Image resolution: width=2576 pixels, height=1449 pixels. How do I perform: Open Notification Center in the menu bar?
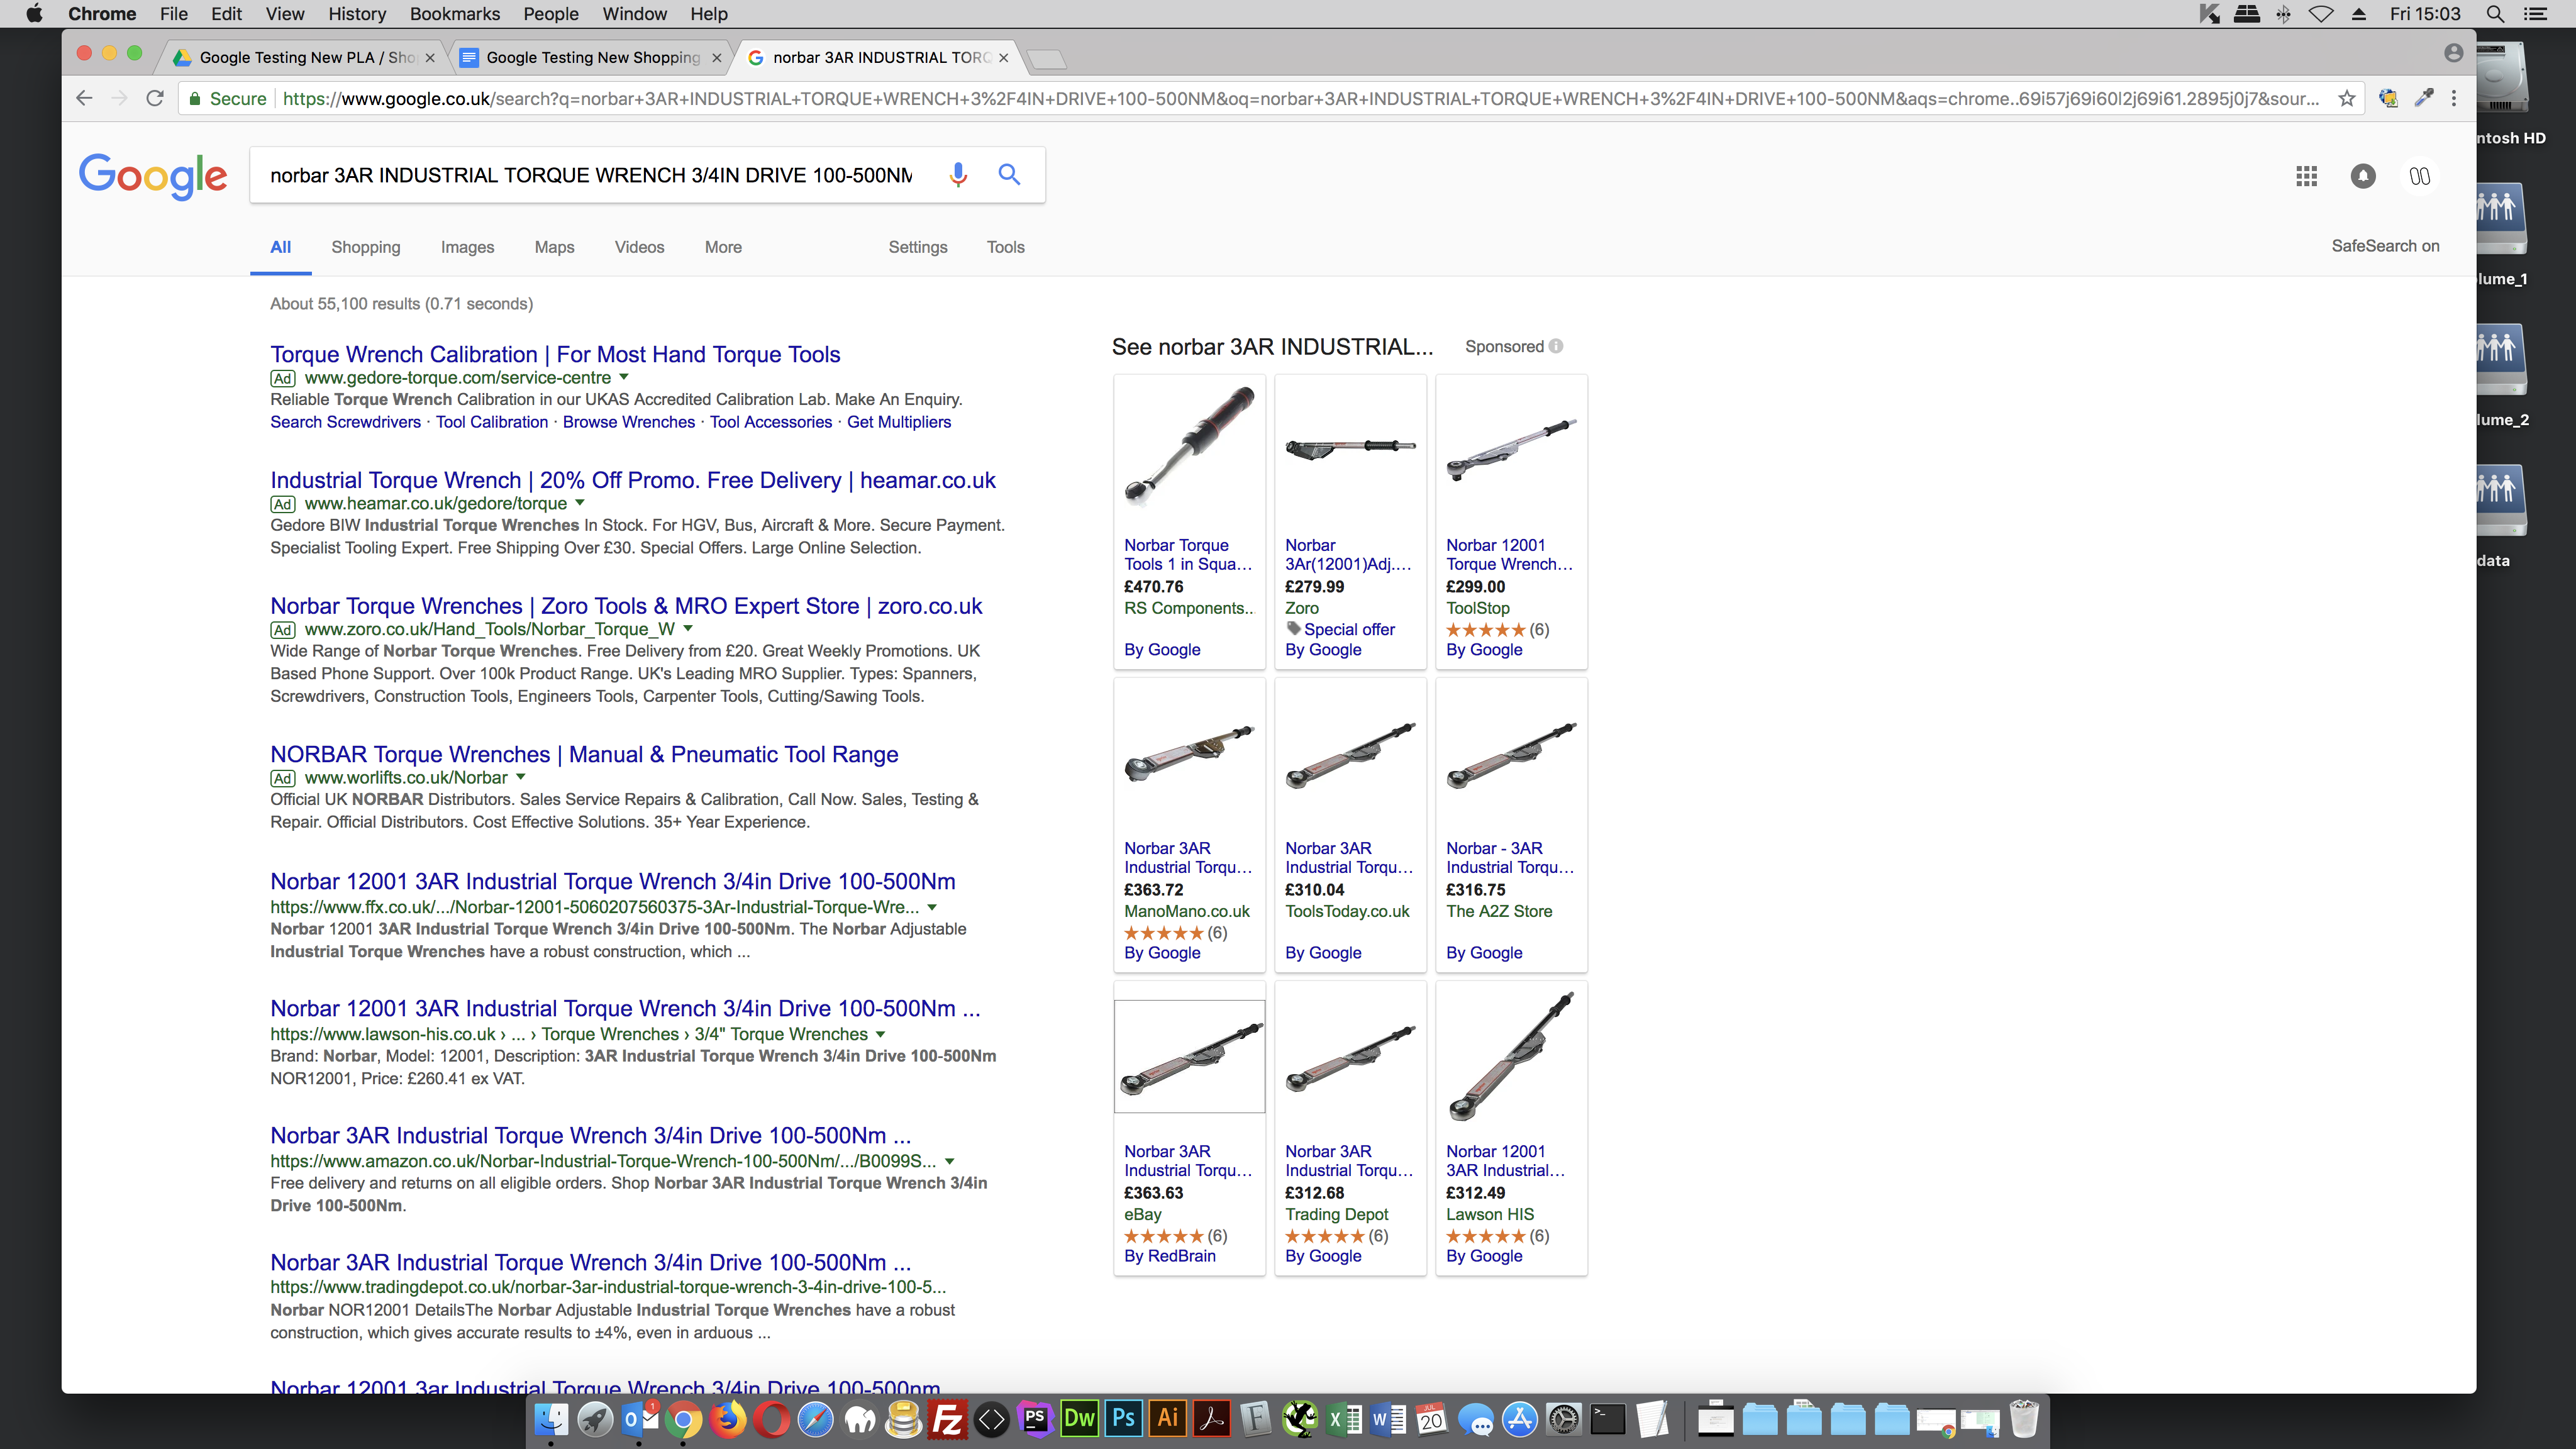2536,14
